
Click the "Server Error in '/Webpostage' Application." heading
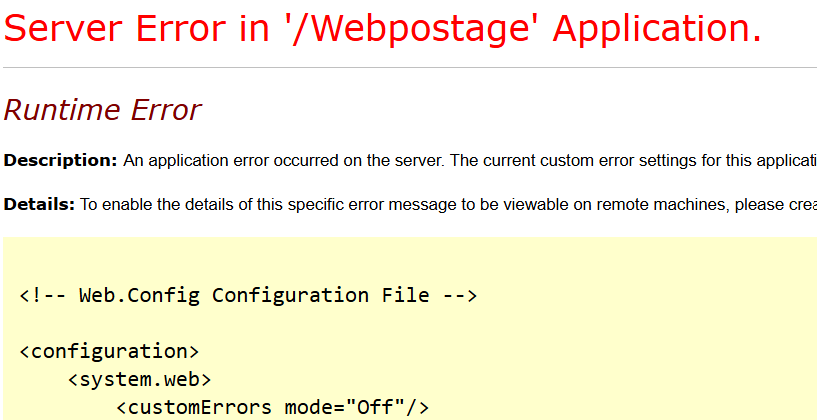(x=382, y=29)
